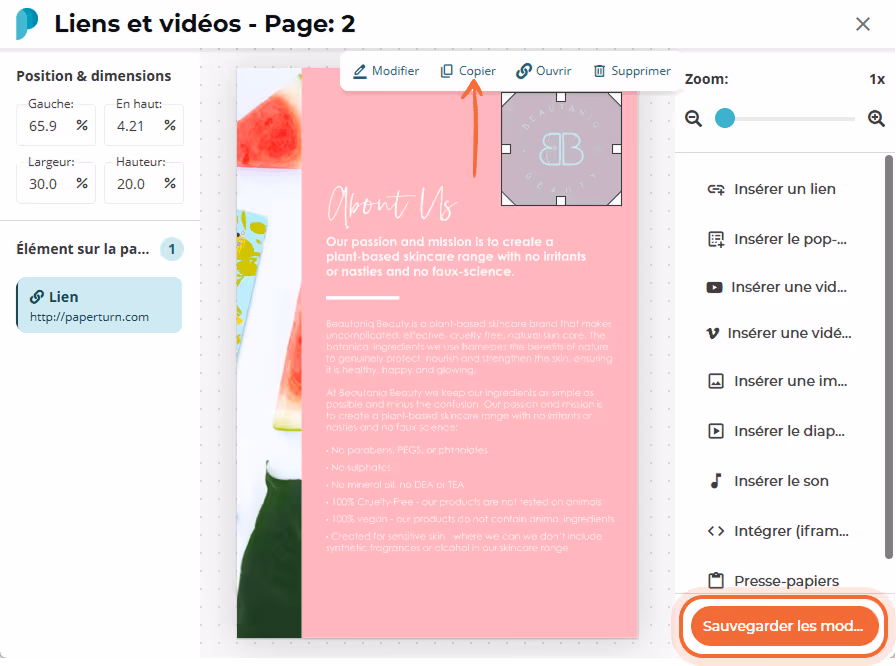Click the element count badge 1

click(x=171, y=249)
